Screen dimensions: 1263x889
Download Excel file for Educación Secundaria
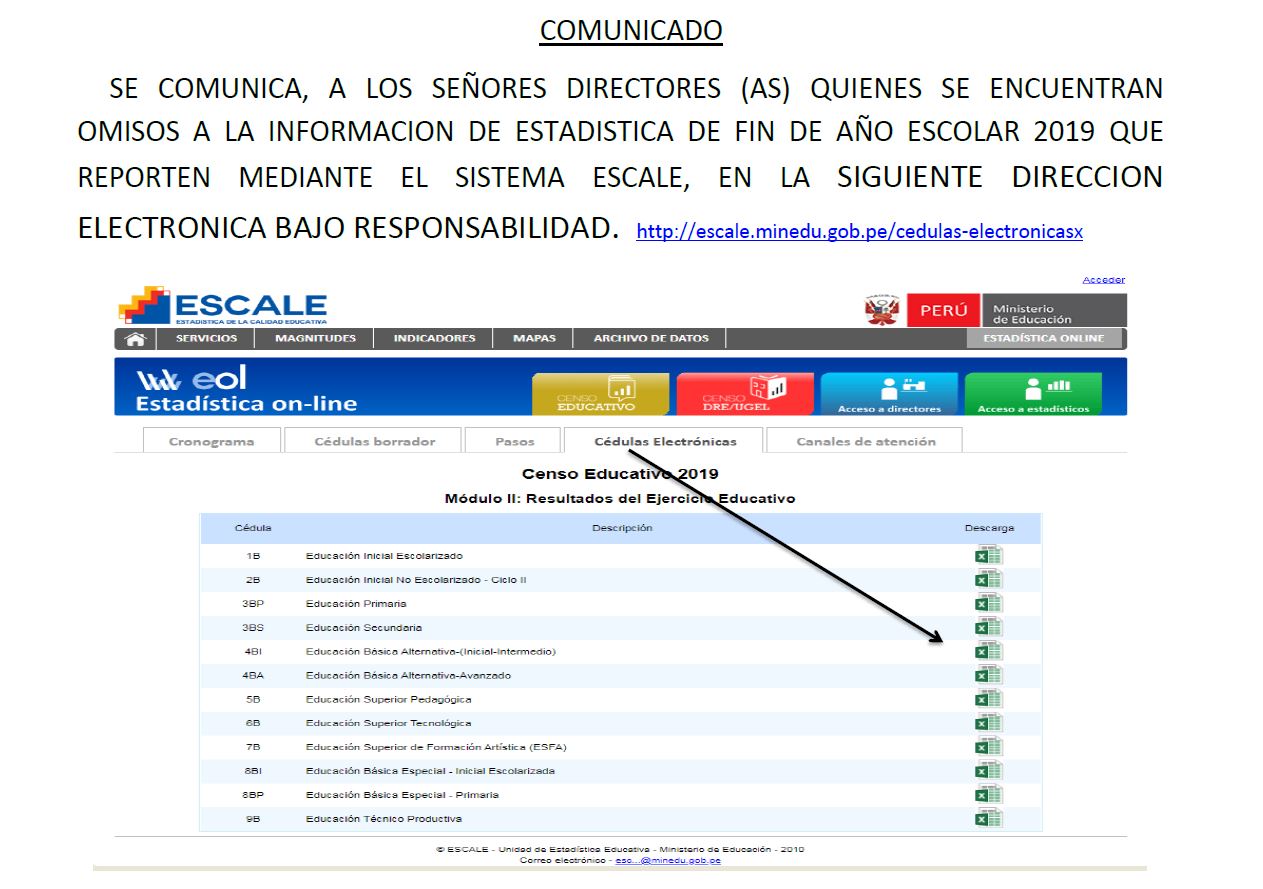click(988, 628)
